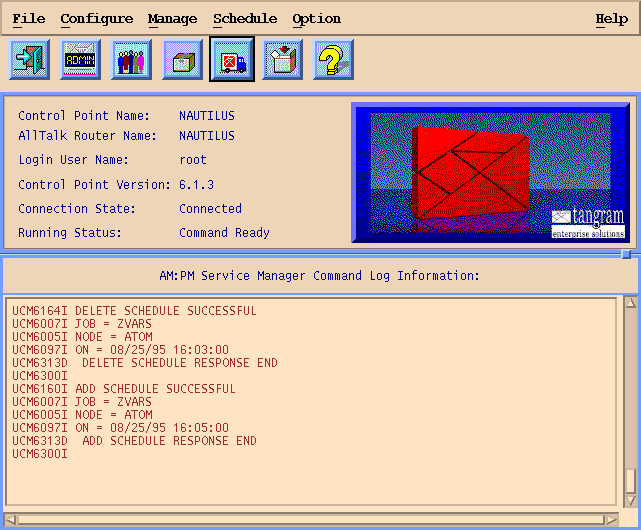Open the Help menu
The width and height of the screenshot is (641, 530).
[611, 19]
